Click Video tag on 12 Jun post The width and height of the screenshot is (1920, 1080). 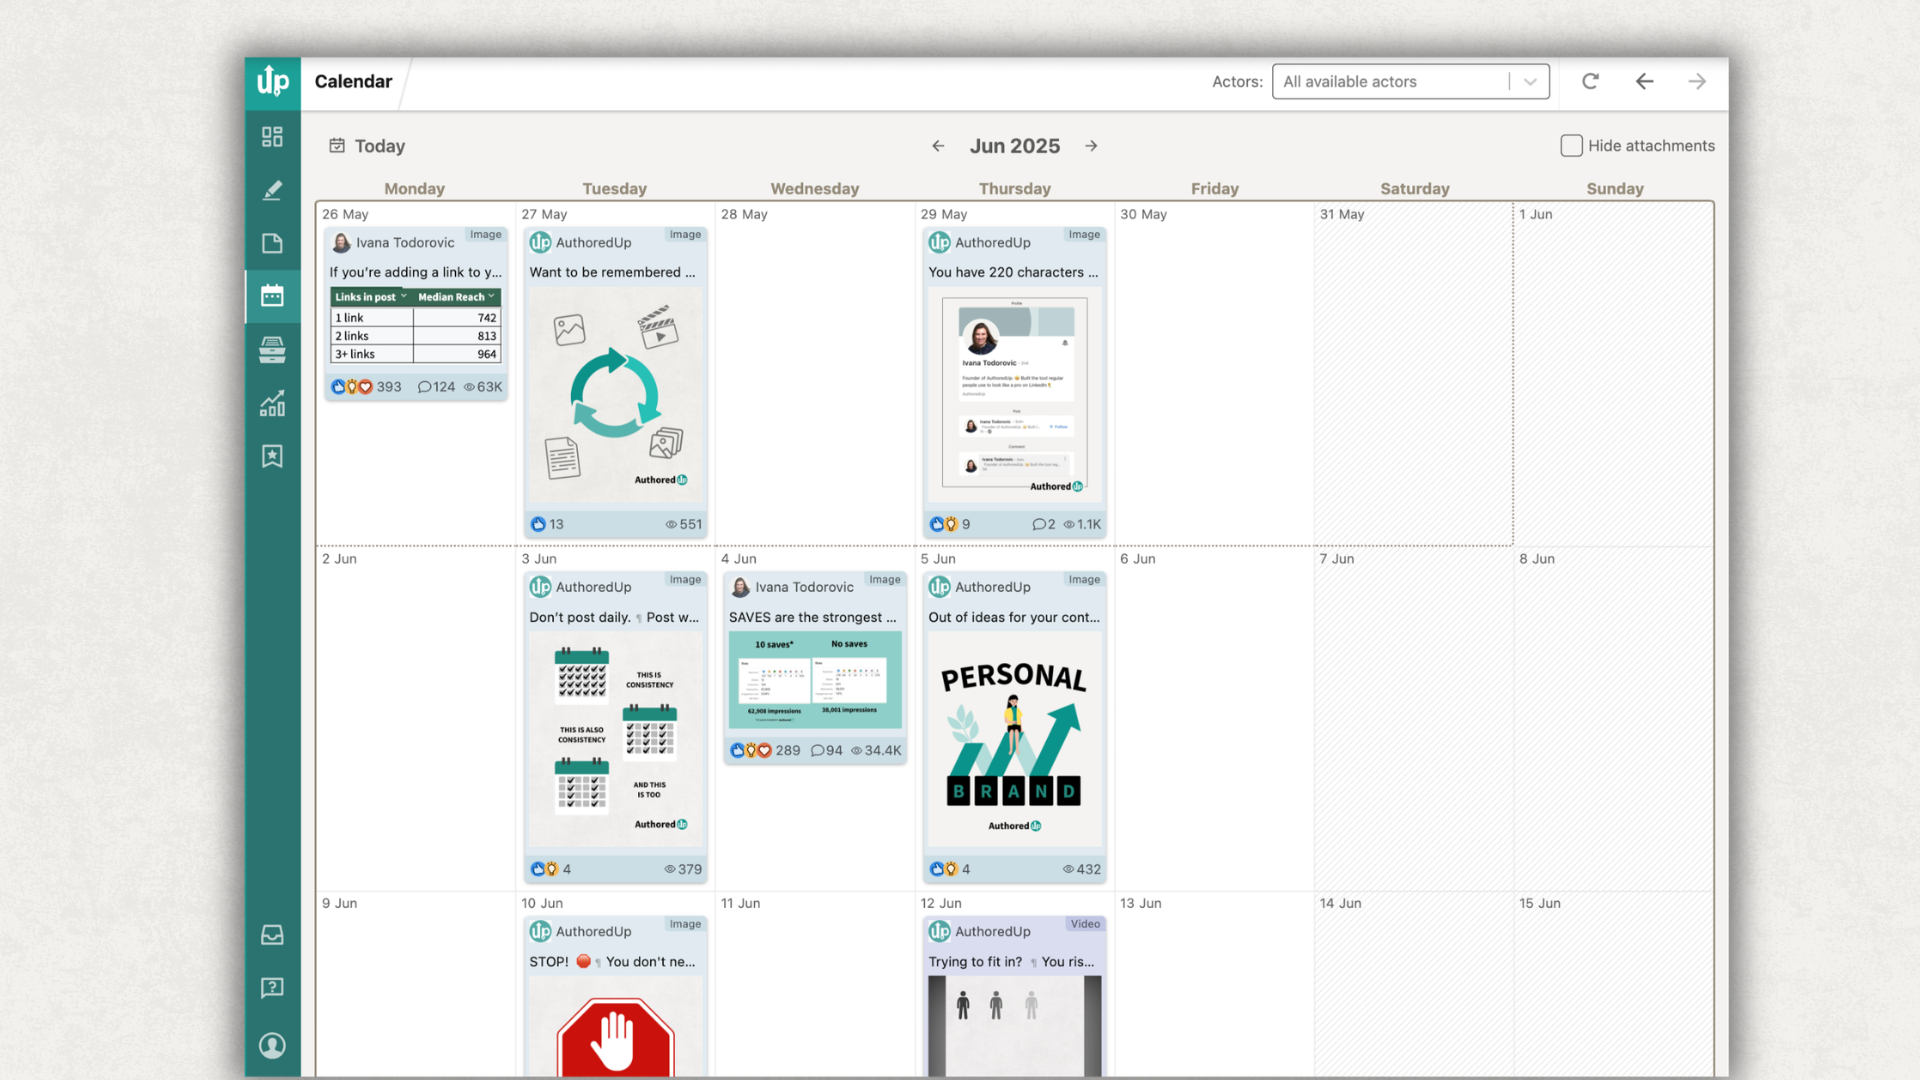1085,924
